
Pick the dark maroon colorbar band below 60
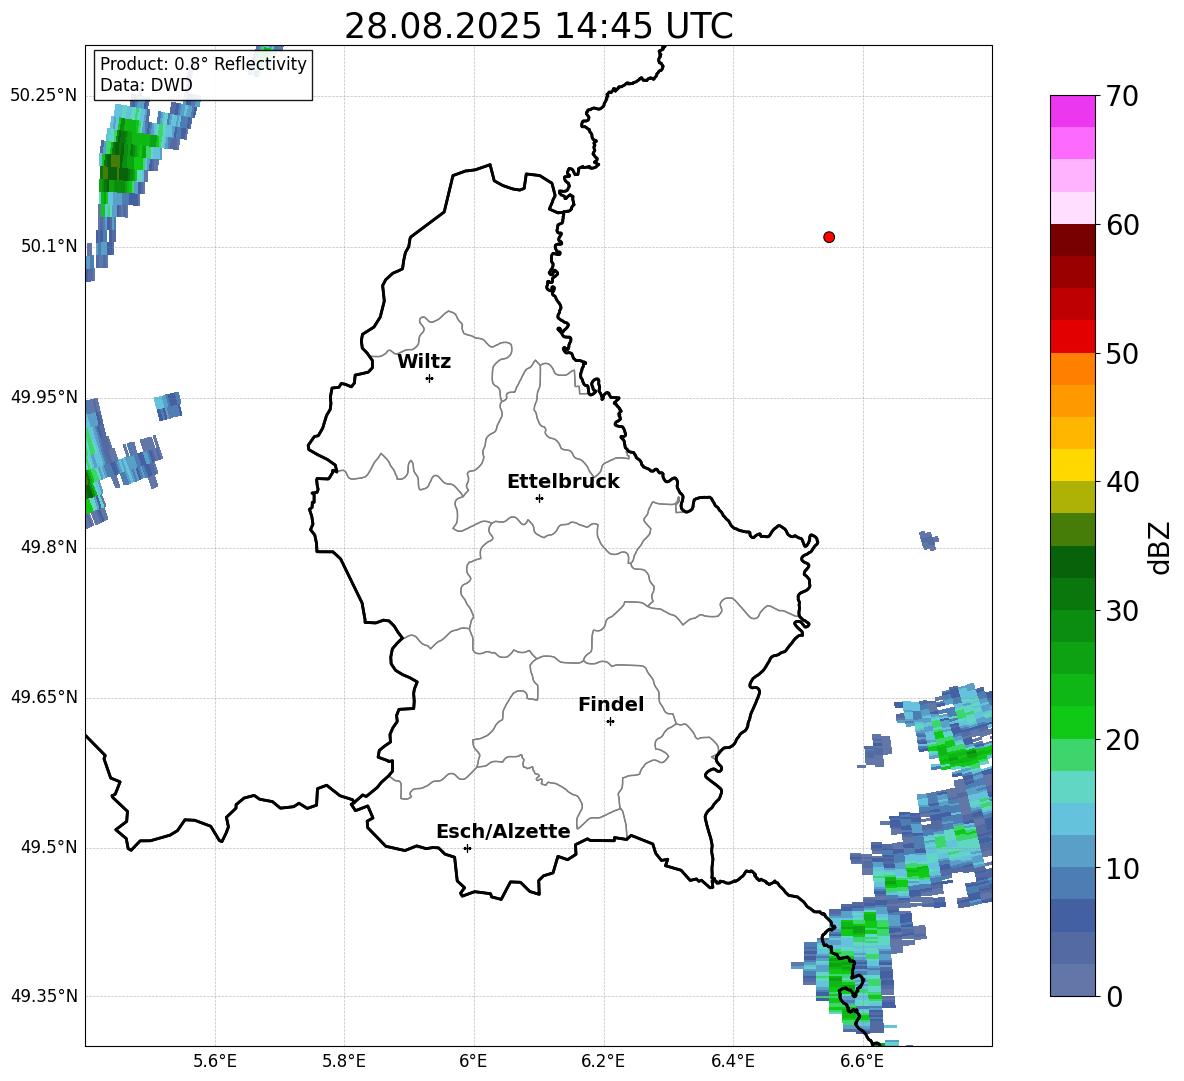[x=1072, y=240]
